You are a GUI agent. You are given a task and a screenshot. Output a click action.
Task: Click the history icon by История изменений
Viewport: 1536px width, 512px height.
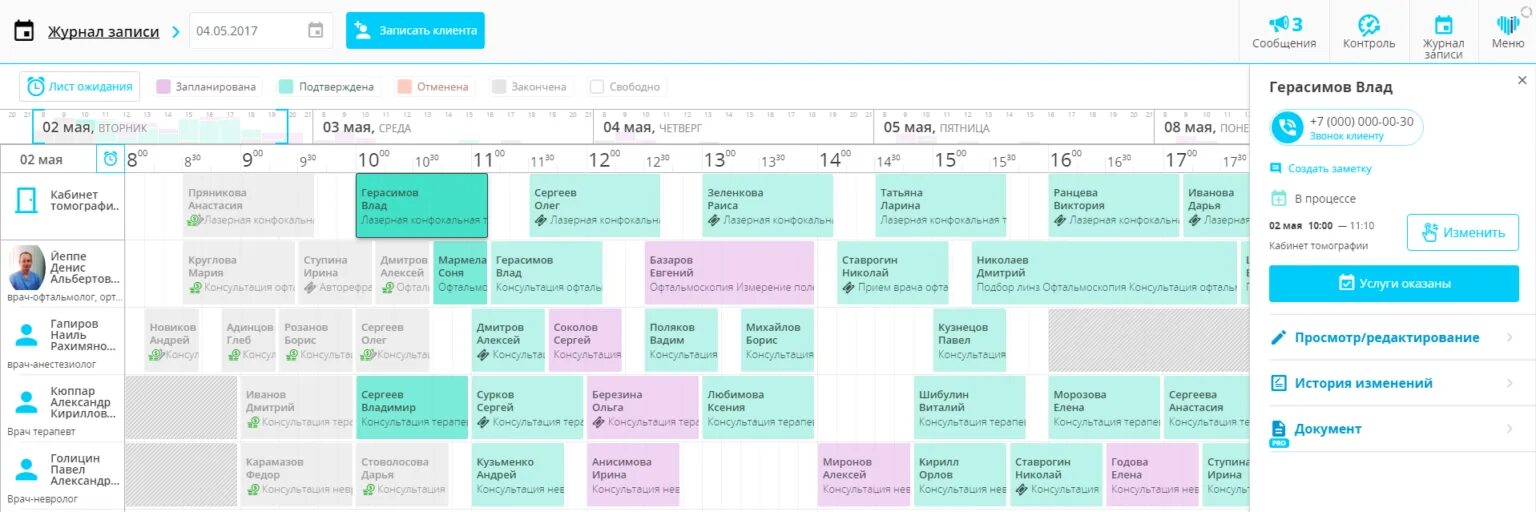coord(1277,383)
